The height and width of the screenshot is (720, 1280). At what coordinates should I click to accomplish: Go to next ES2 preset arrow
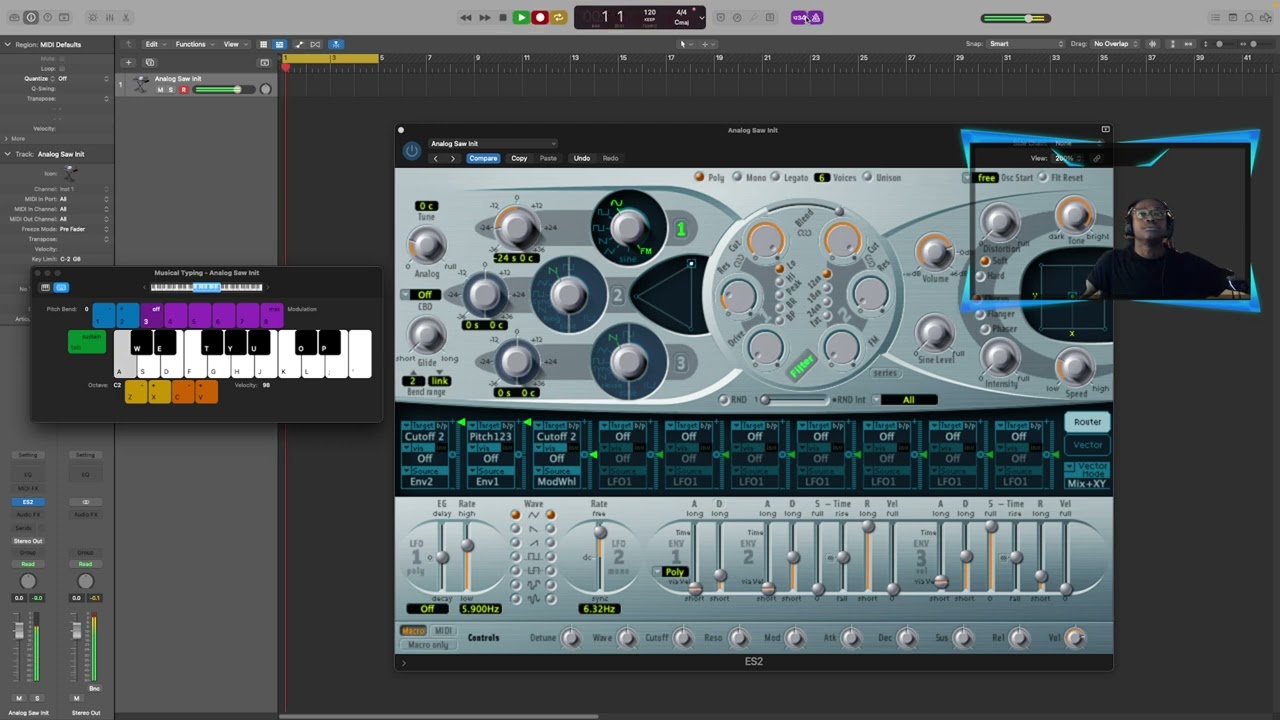452,158
